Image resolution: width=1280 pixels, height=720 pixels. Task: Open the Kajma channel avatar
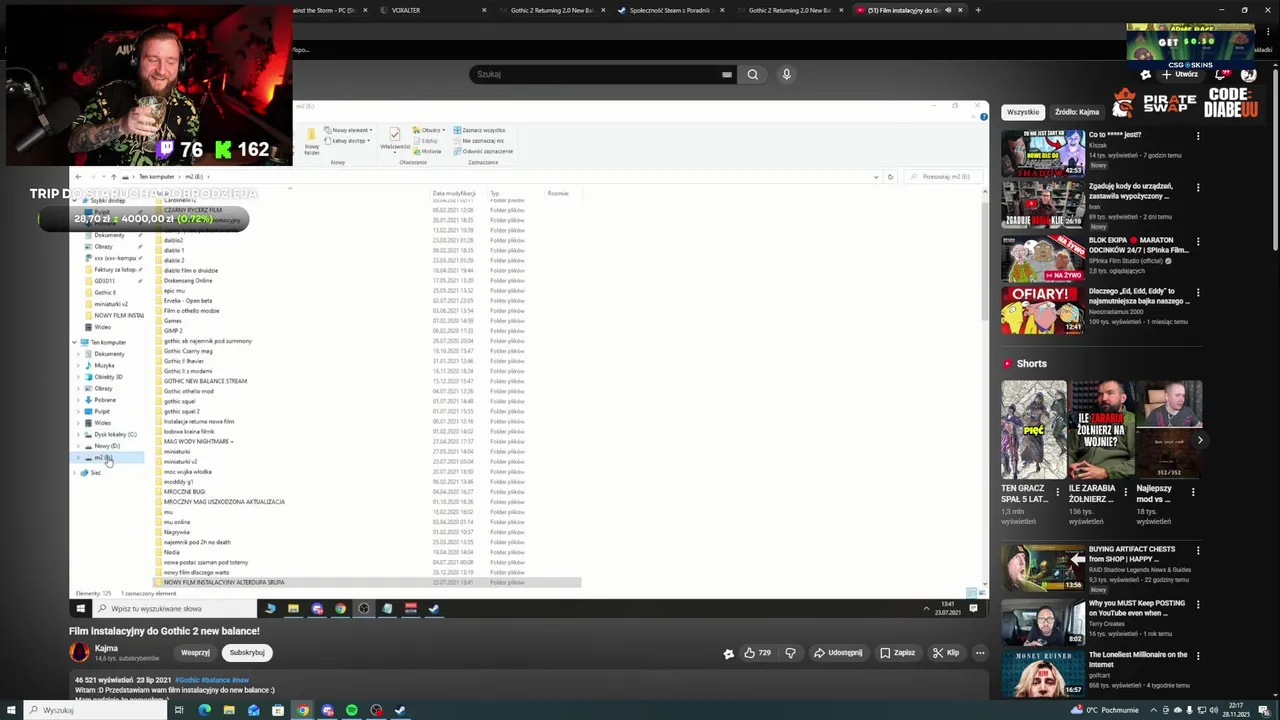(x=79, y=653)
